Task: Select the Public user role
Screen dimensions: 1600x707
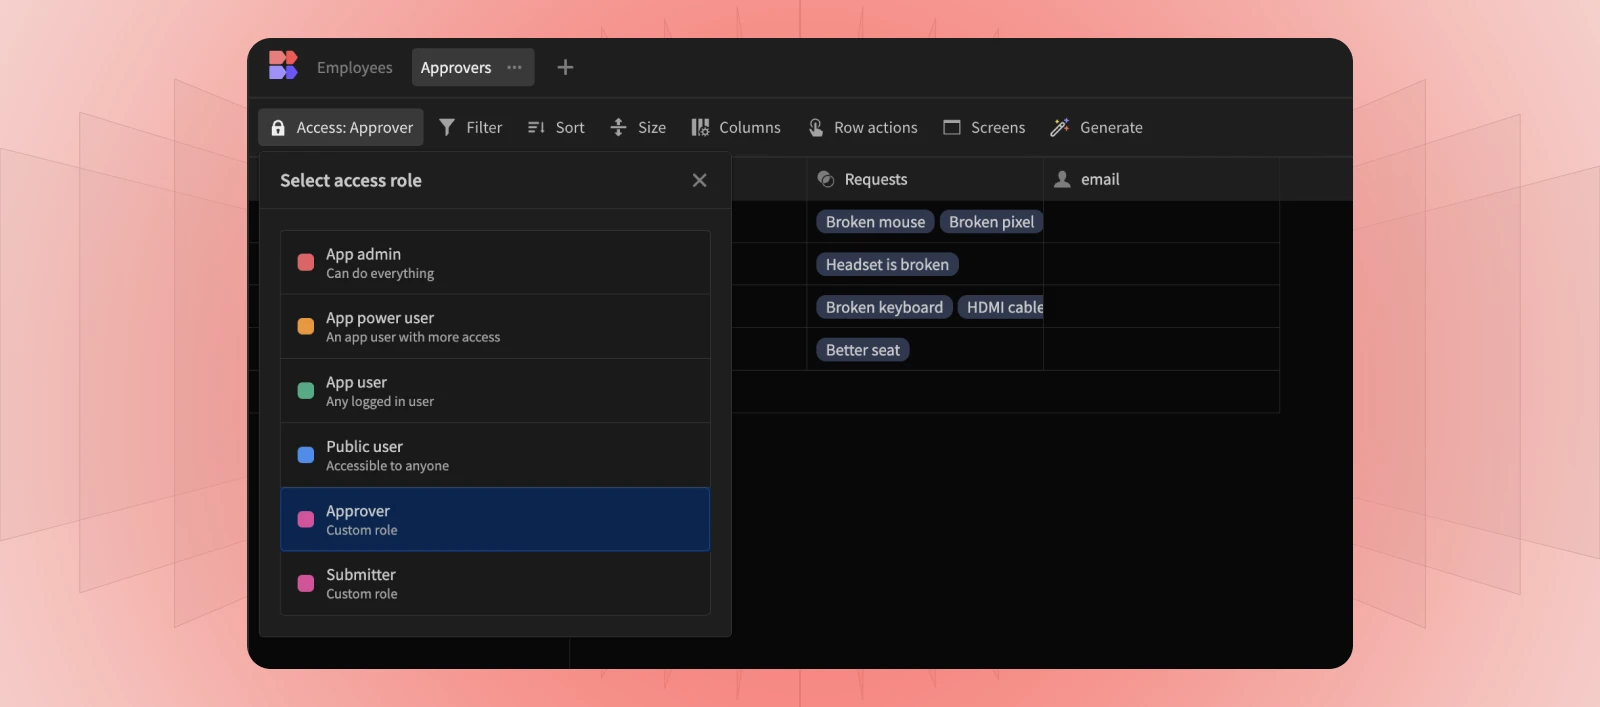Action: pyautogui.click(x=495, y=455)
